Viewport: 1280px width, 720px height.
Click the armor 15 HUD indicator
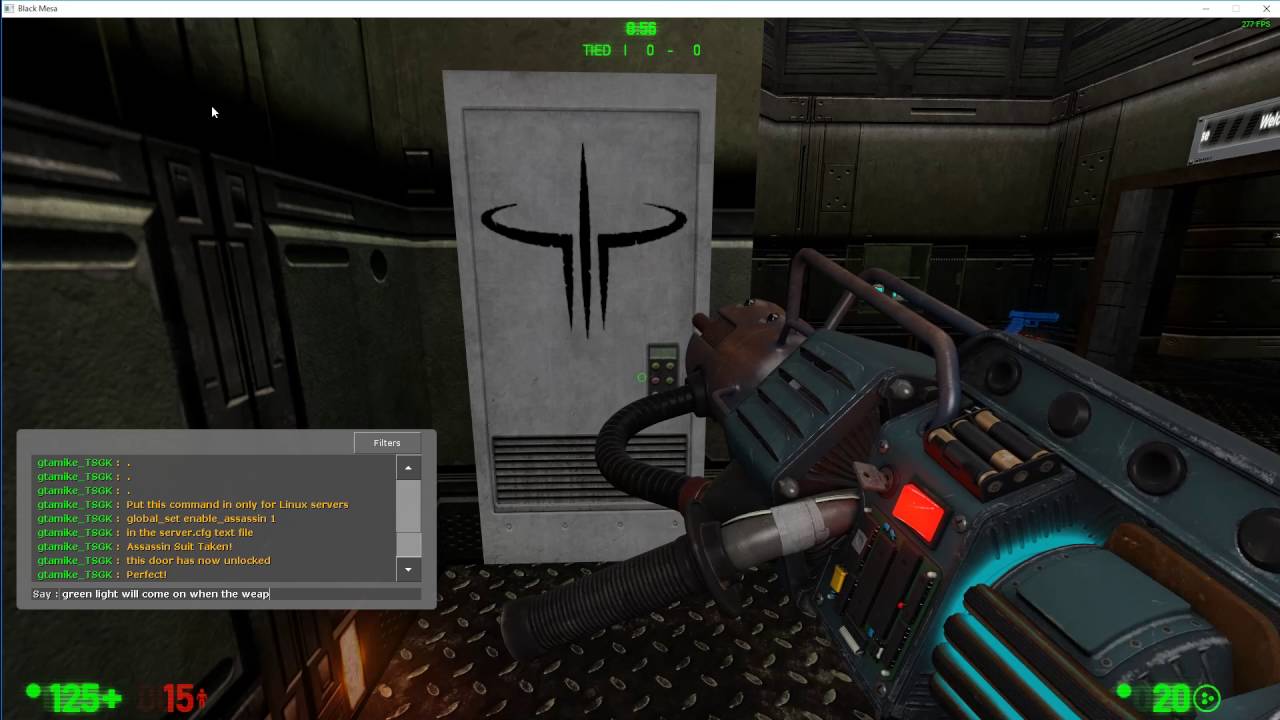[x=174, y=696]
